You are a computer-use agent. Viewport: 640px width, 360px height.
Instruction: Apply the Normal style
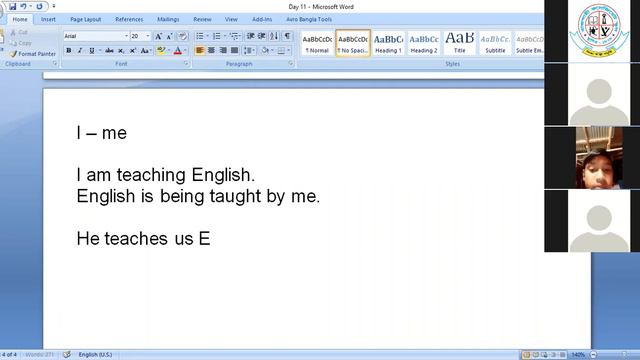[317, 43]
